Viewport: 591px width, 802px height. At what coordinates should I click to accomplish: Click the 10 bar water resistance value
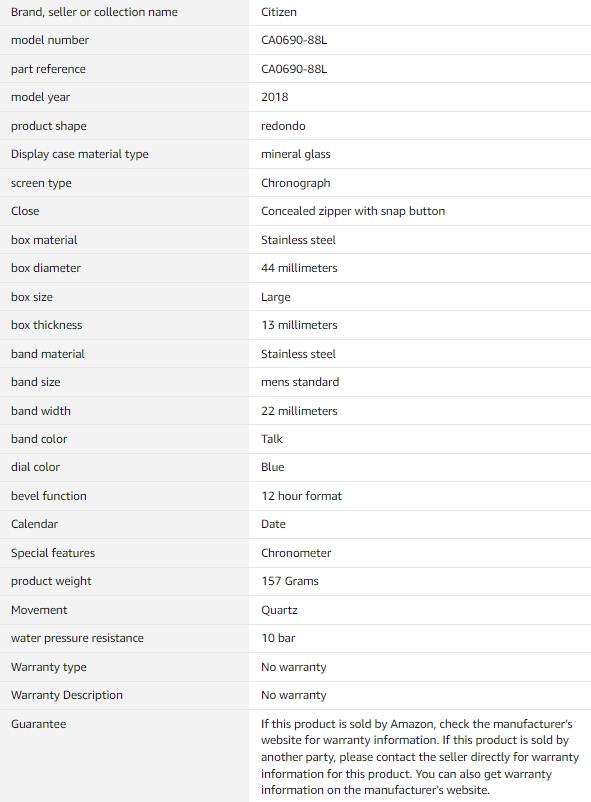(x=278, y=638)
